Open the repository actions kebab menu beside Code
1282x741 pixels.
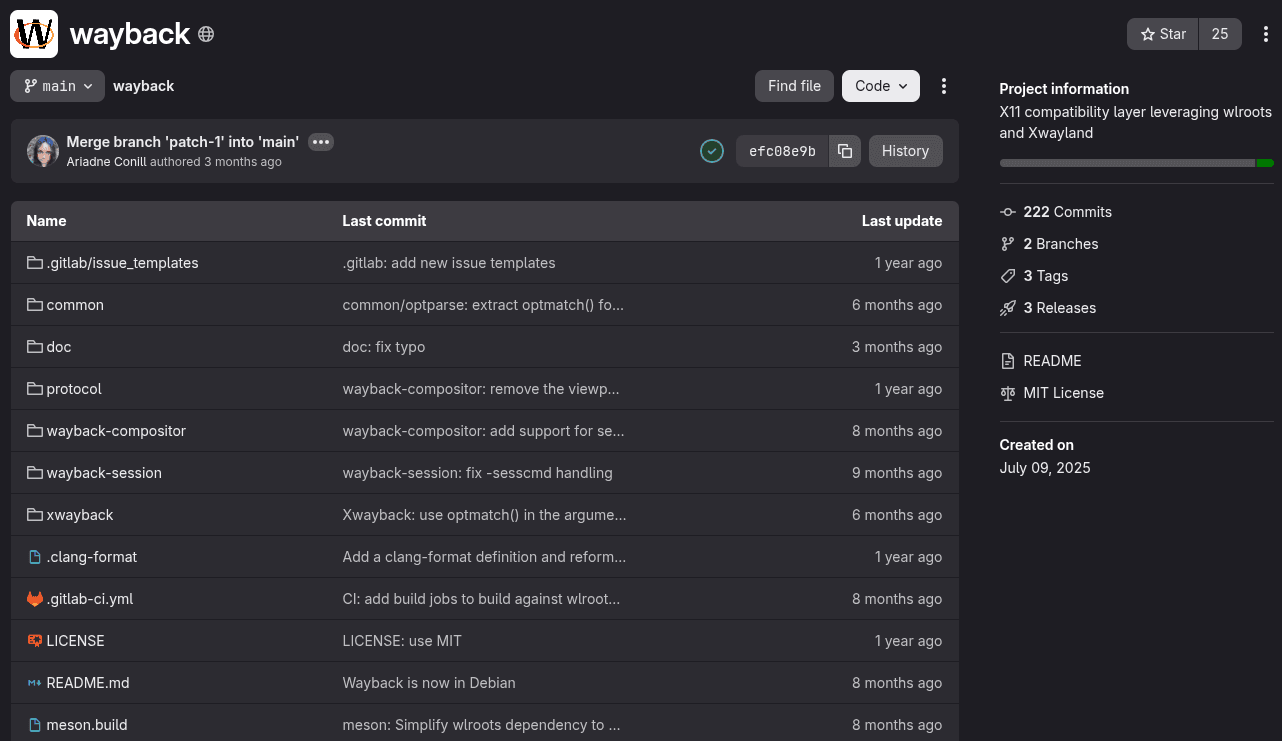944,86
